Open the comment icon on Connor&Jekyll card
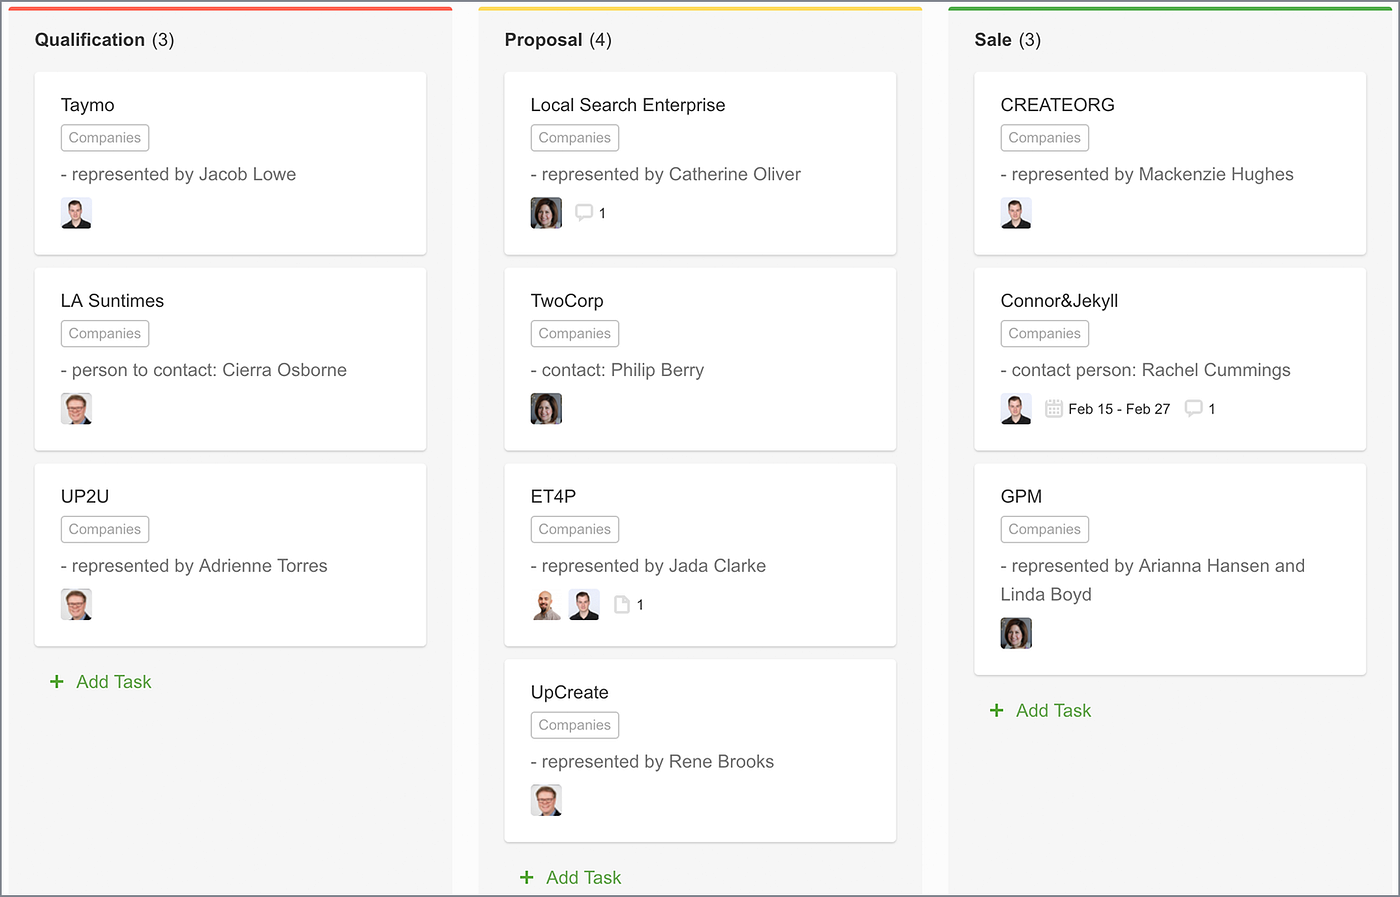Viewport: 1400px width, 897px height. coord(1194,408)
